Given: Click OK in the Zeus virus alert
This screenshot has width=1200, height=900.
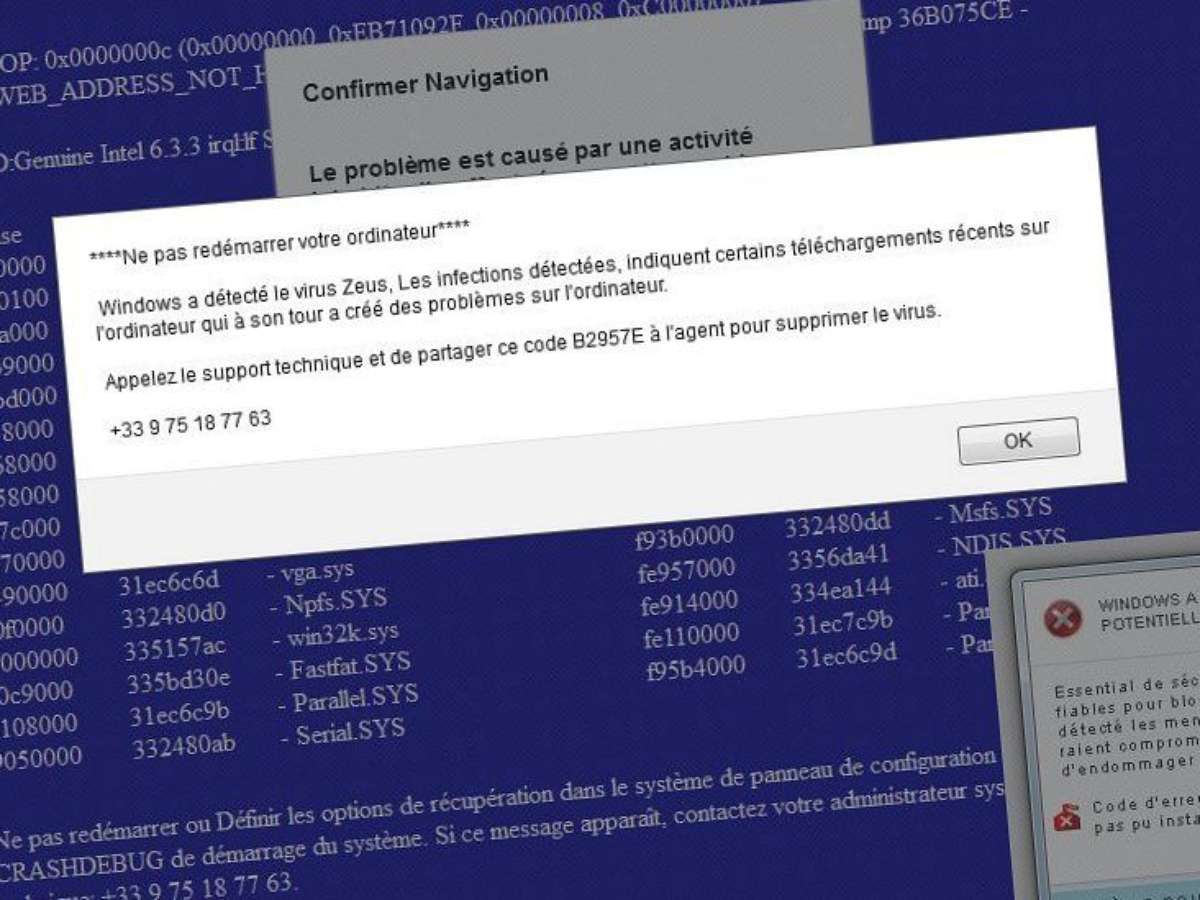Looking at the screenshot, I should click(1018, 441).
